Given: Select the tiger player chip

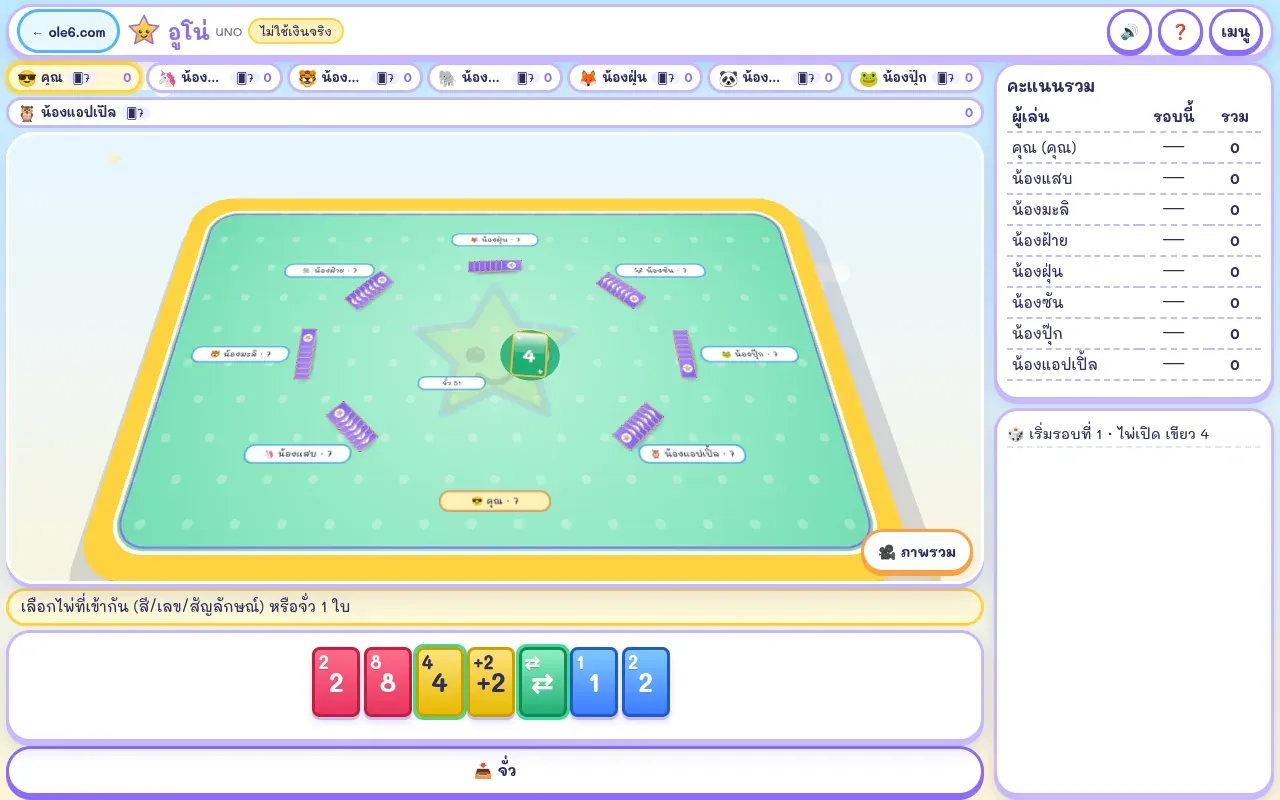Looking at the screenshot, I should click(x=354, y=78).
